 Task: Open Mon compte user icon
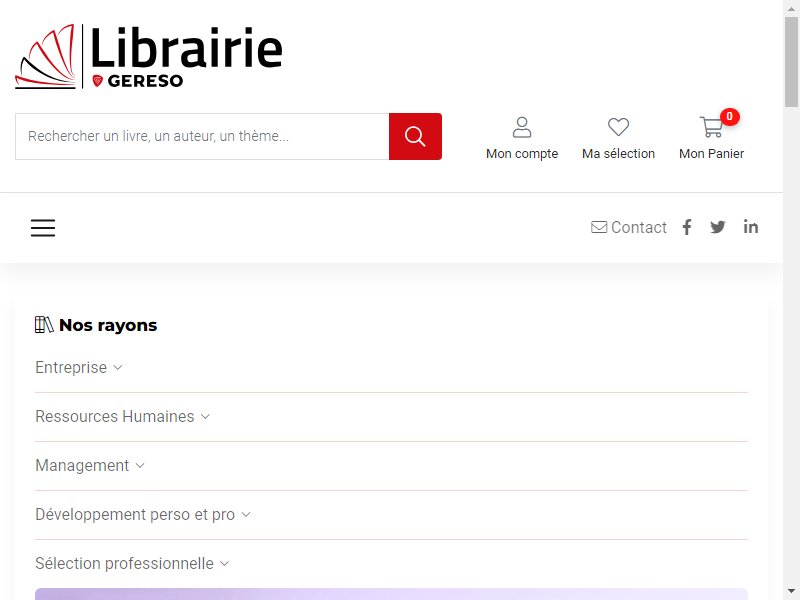(522, 128)
